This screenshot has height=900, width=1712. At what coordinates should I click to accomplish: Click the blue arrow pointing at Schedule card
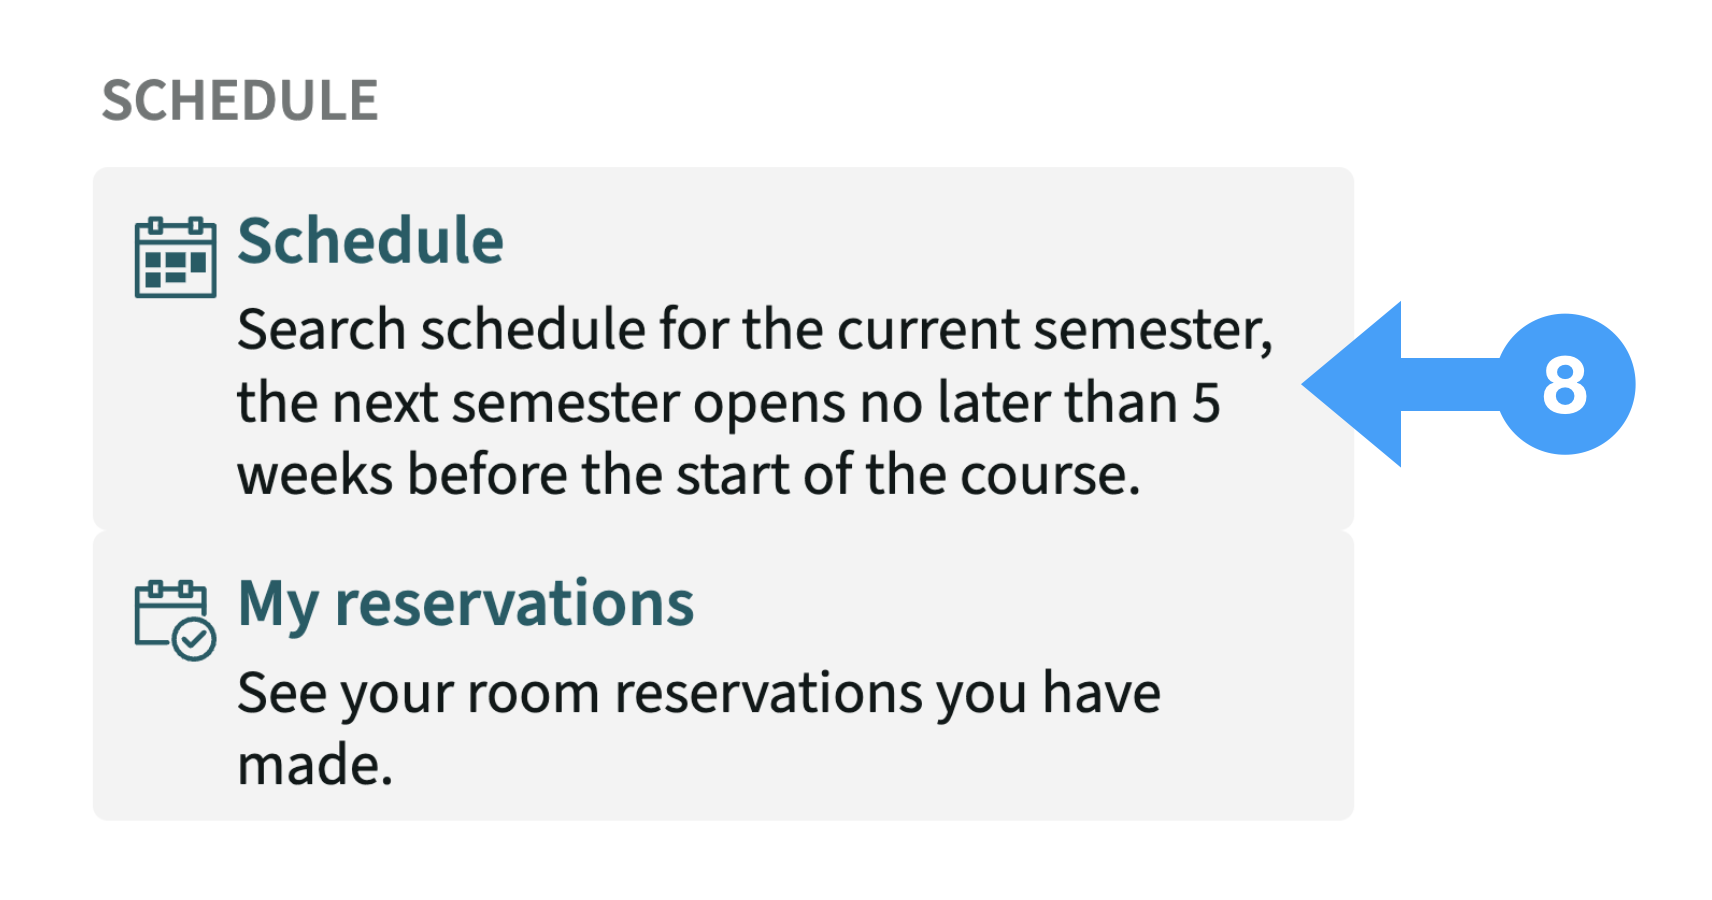point(1400,384)
